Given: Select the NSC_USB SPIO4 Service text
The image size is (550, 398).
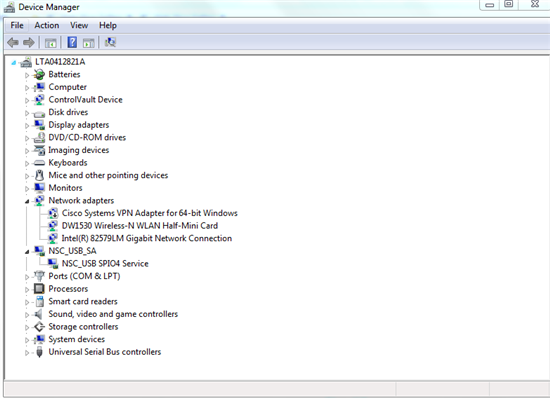Looking at the screenshot, I should 105,264.
